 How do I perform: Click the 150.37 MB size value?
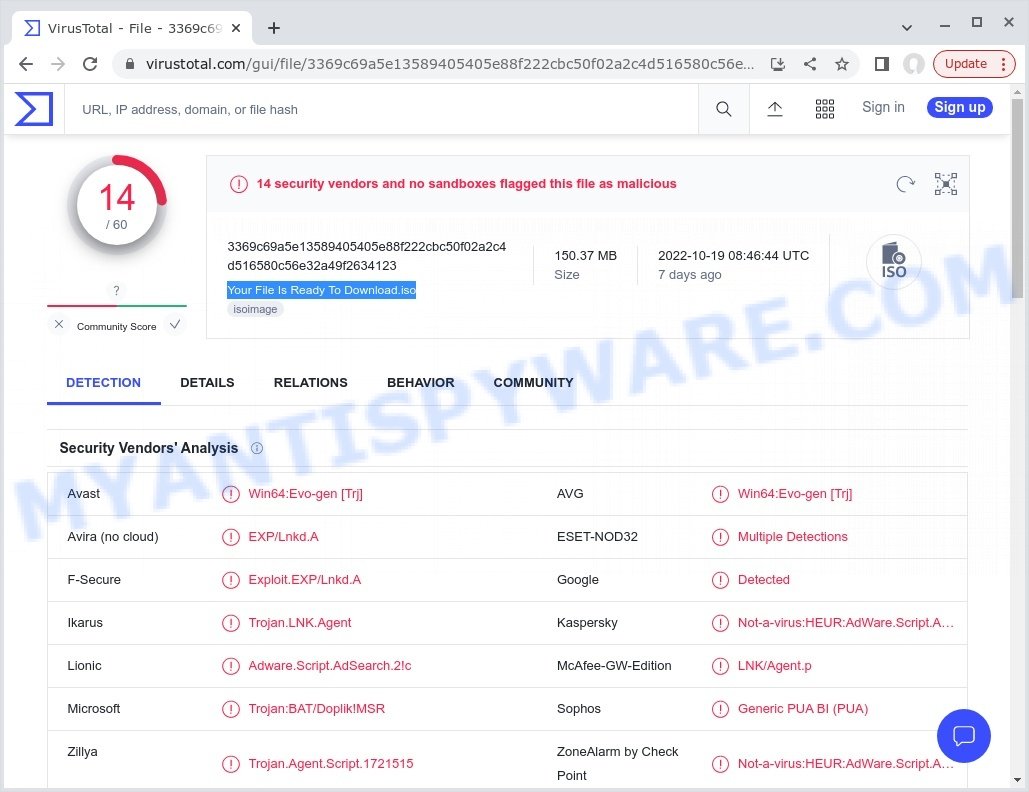point(585,255)
